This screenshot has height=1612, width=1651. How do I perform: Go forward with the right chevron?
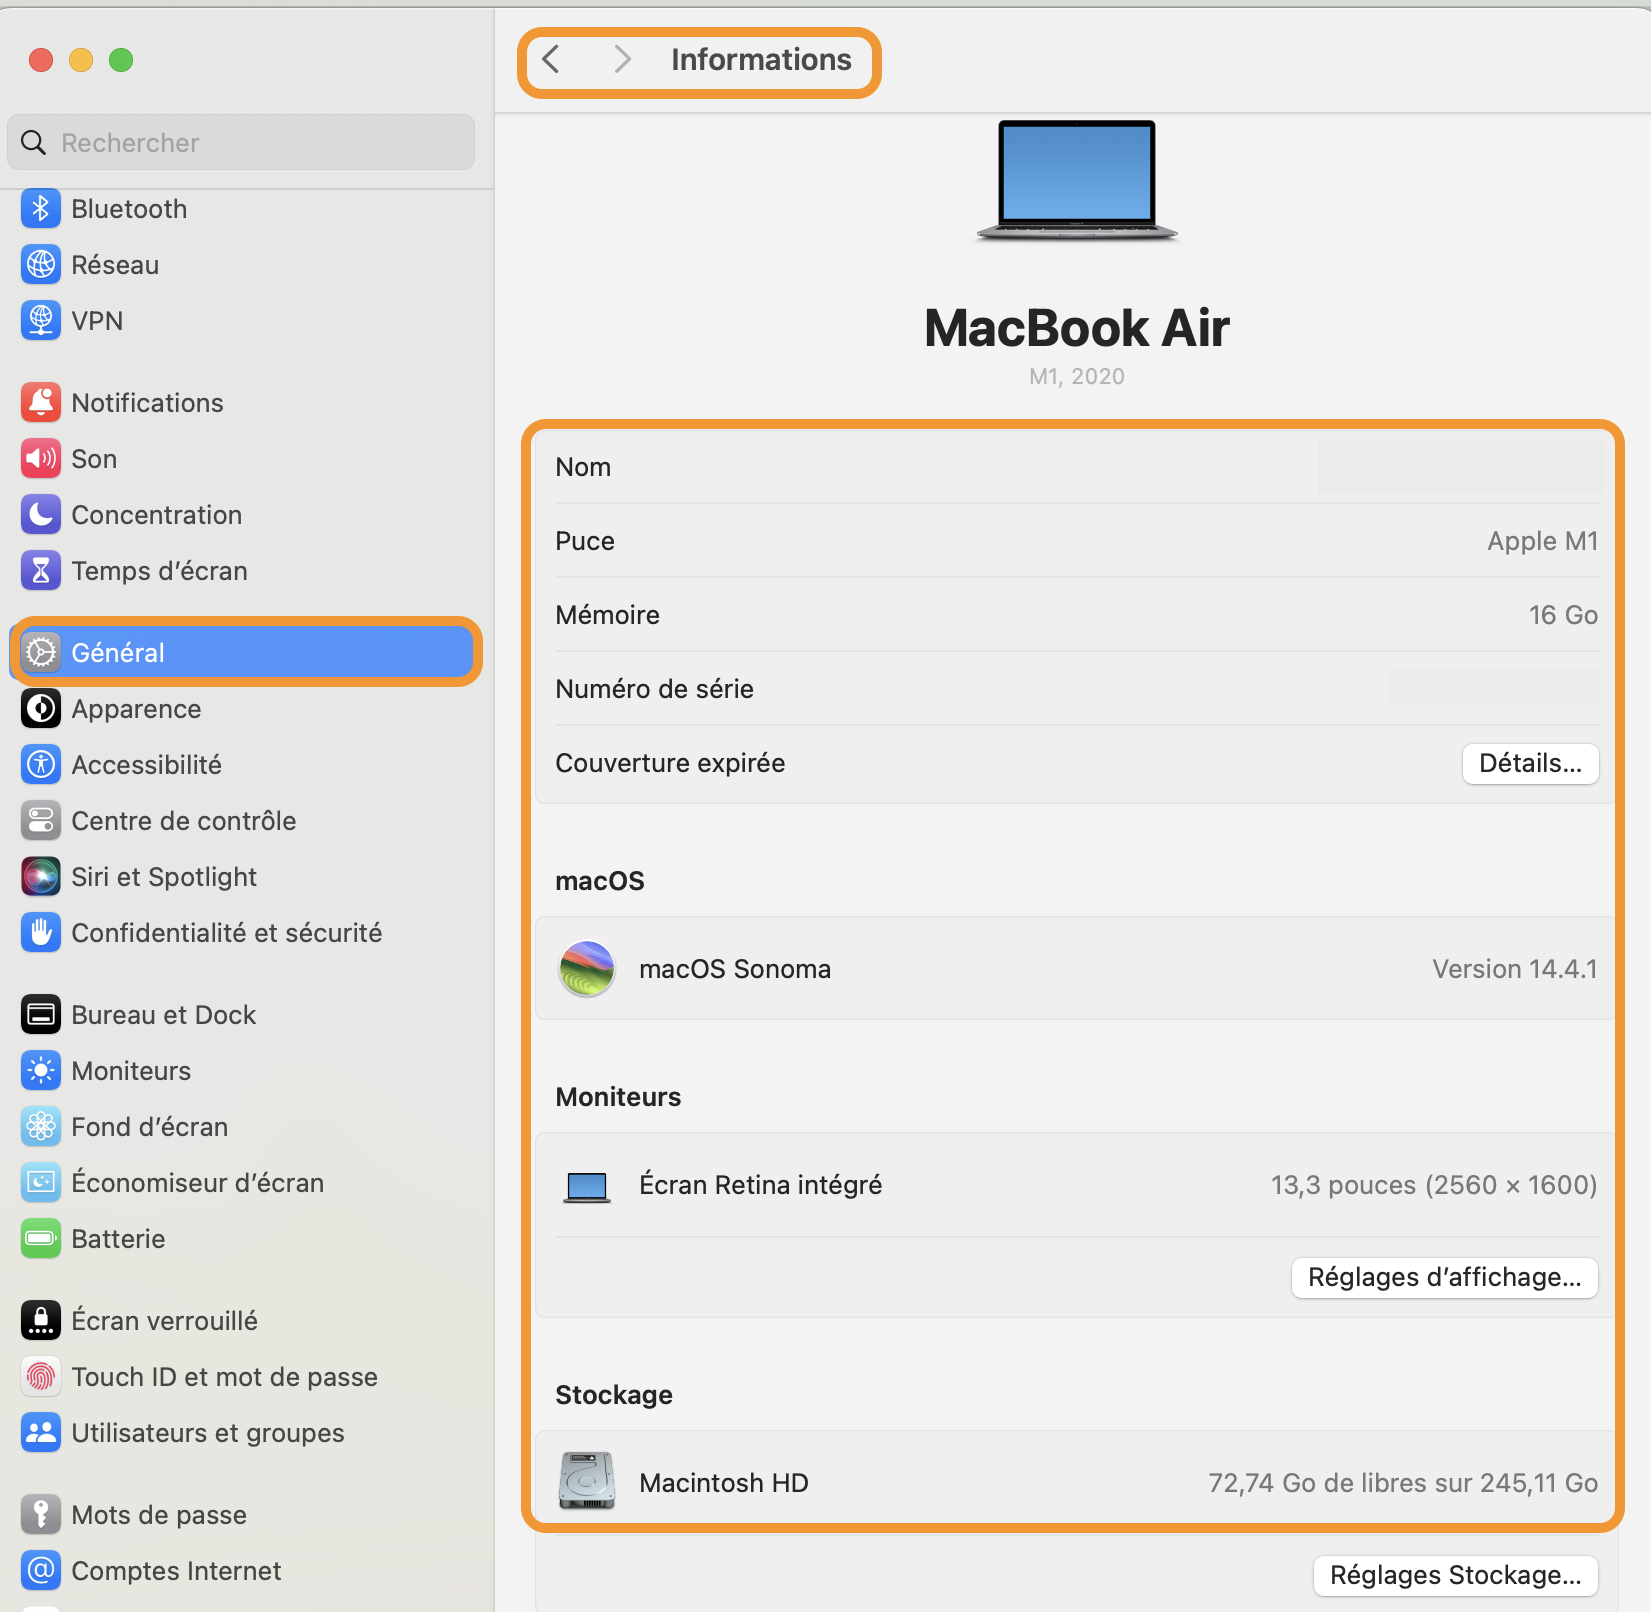coord(622,59)
